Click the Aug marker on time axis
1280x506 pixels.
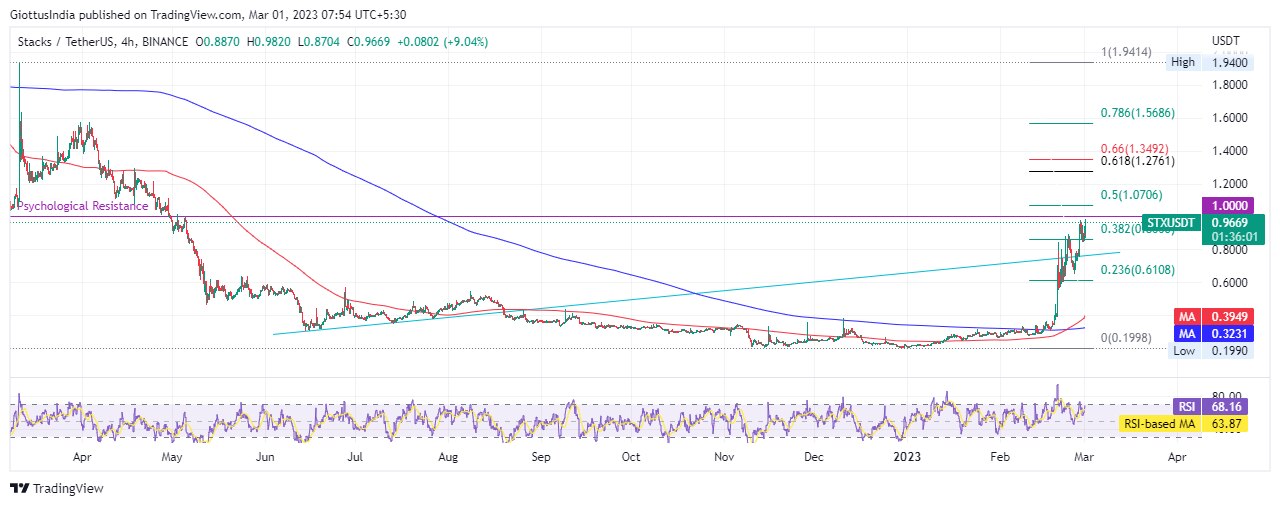(448, 457)
